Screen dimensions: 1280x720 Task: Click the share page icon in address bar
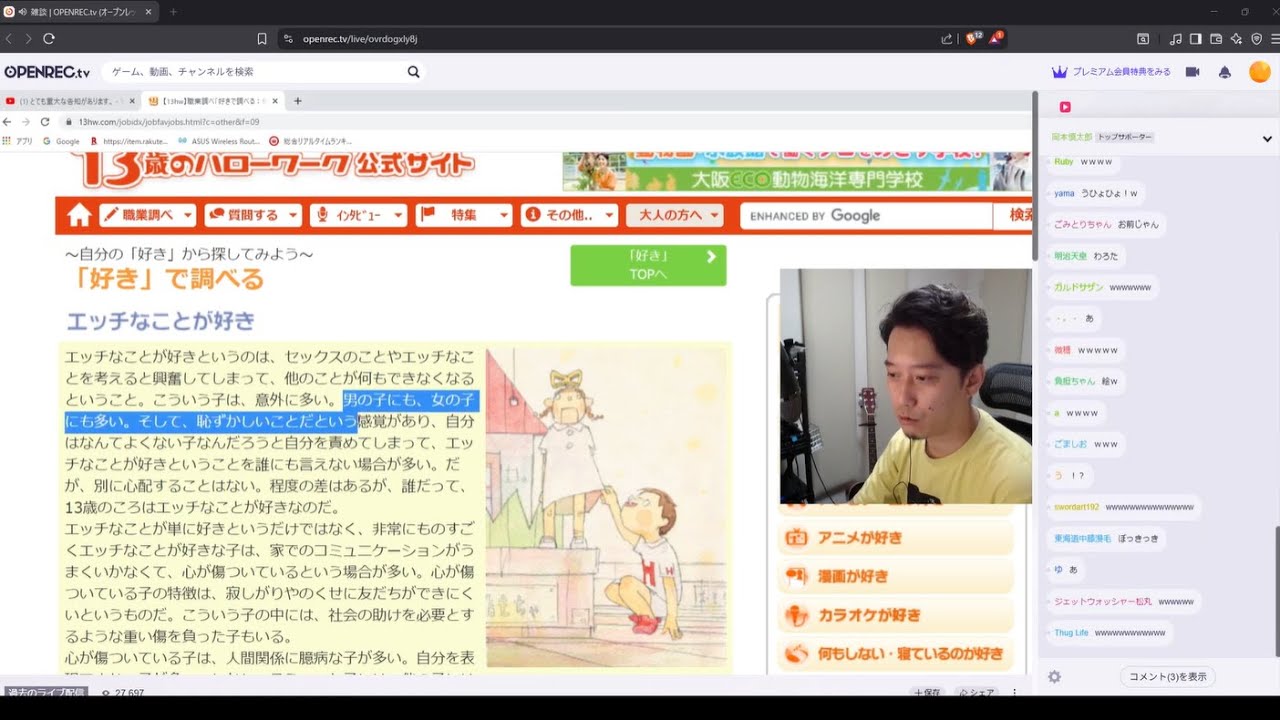pyautogui.click(x=946, y=39)
